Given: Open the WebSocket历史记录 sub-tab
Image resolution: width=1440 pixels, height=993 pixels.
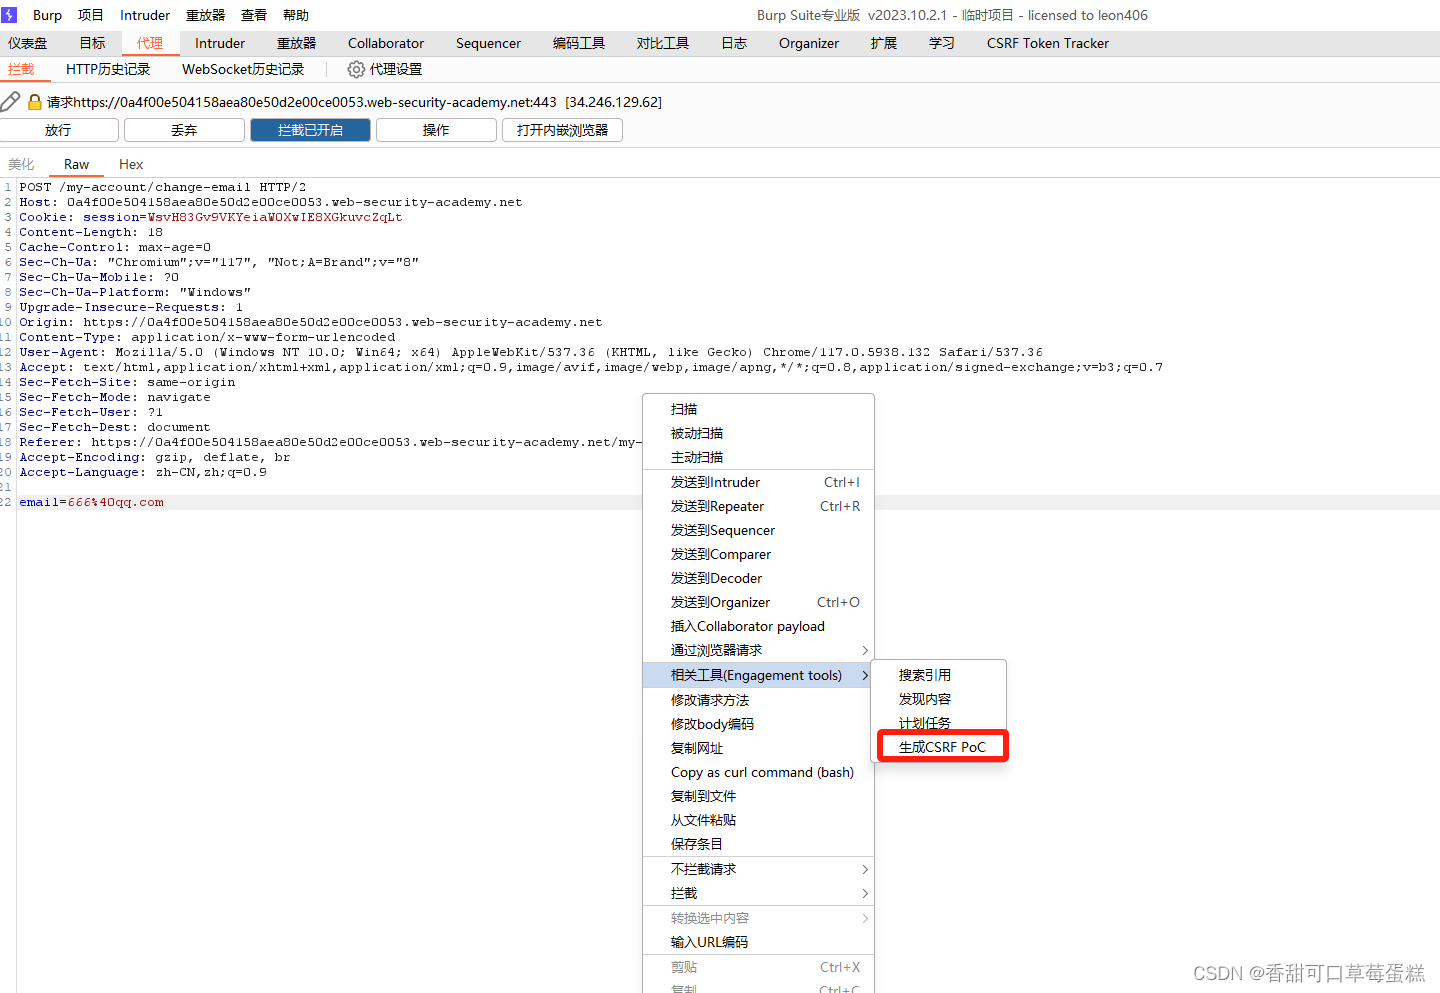Looking at the screenshot, I should tap(243, 69).
